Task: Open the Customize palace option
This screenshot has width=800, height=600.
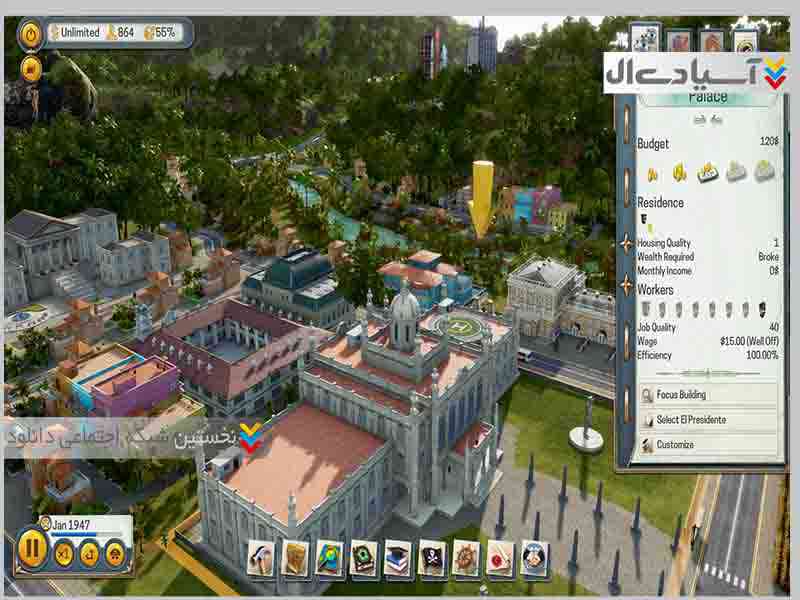Action: point(710,445)
